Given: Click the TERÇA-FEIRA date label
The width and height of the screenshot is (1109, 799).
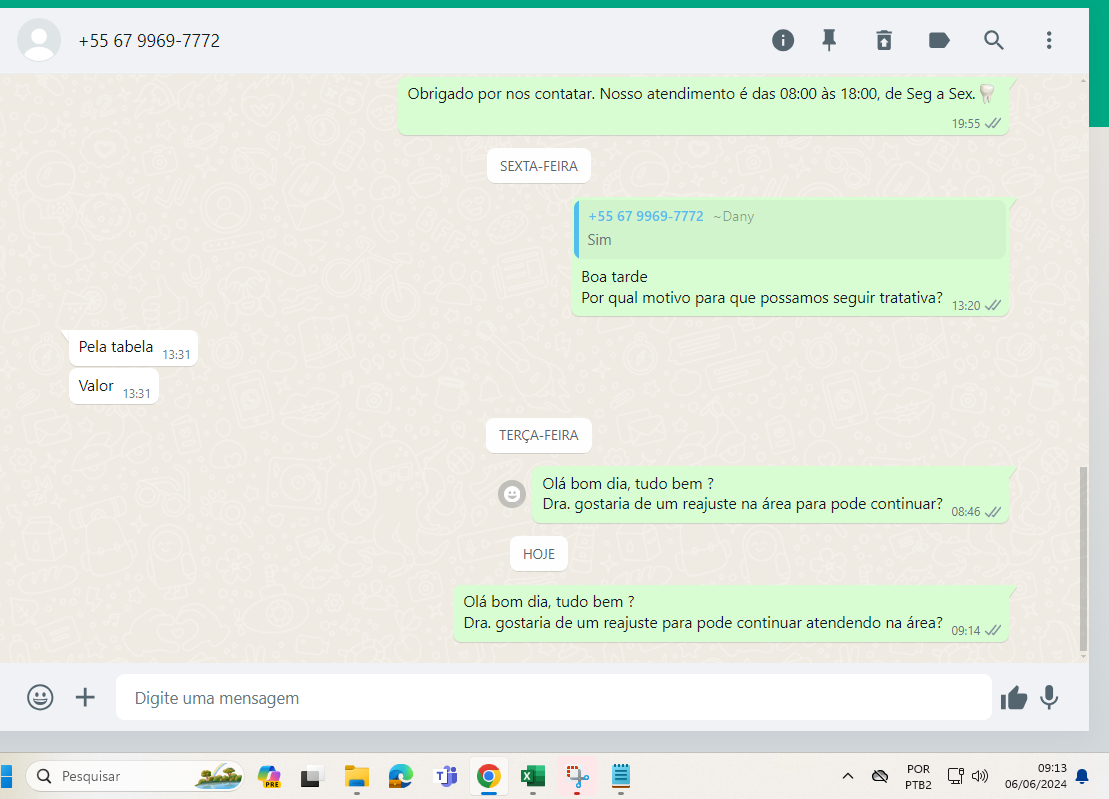Looking at the screenshot, I should (539, 436).
